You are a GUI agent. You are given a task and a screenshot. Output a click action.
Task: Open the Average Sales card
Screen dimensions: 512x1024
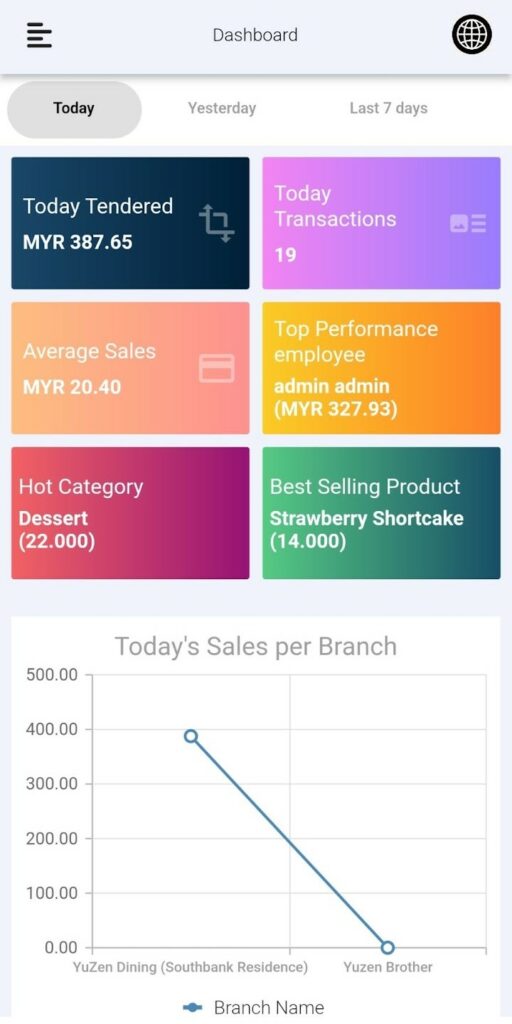pos(130,368)
